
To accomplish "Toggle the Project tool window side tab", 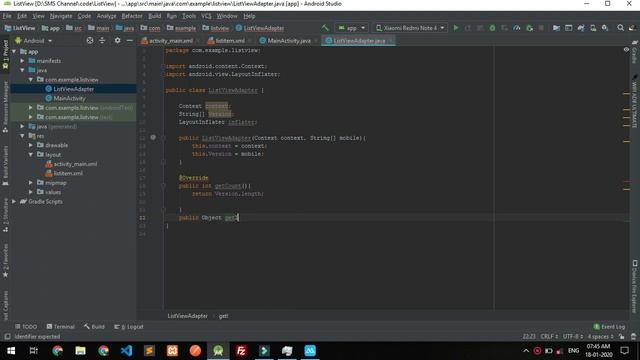I will point(5,54).
